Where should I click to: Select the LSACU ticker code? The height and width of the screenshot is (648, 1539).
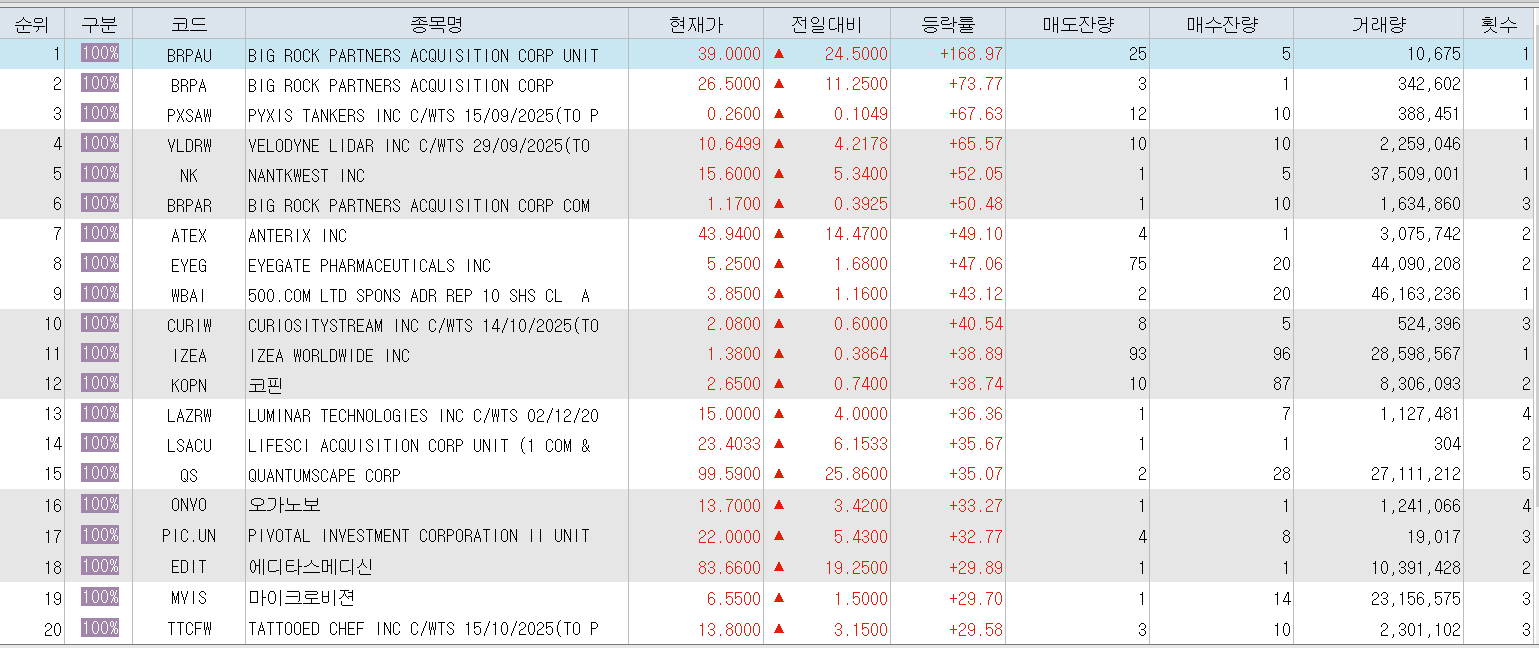coord(190,445)
